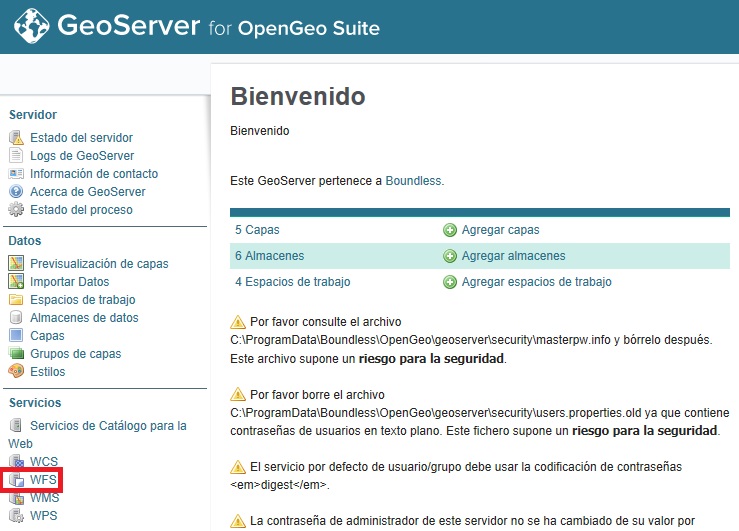Click the Logs de GeoServer document icon
The width and height of the screenshot is (739, 531).
tap(16, 155)
